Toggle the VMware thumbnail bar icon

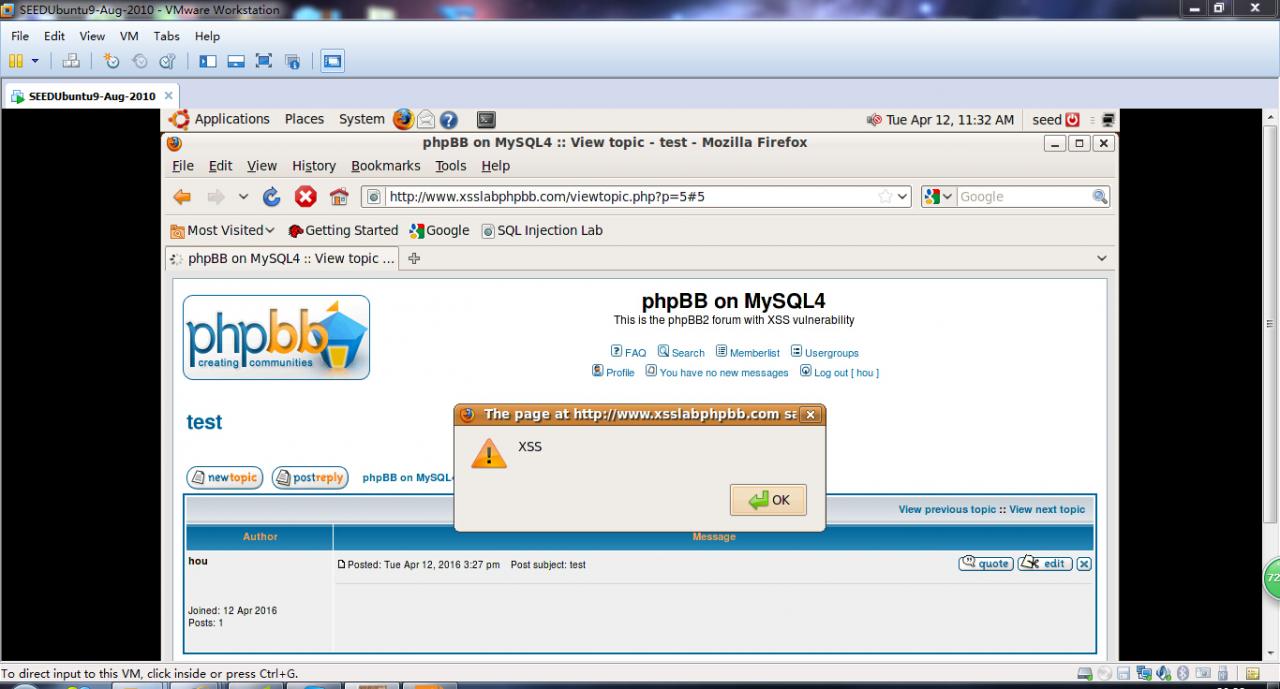click(236, 61)
